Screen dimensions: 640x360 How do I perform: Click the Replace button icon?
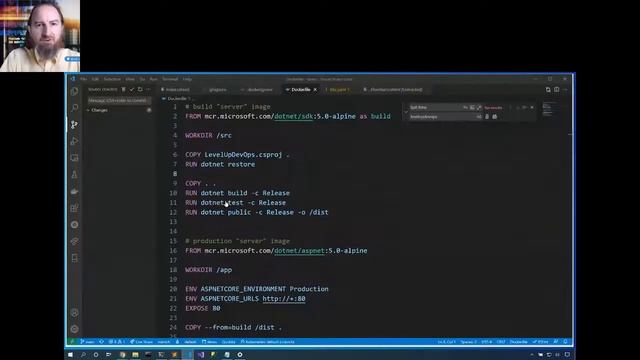pos(487,117)
